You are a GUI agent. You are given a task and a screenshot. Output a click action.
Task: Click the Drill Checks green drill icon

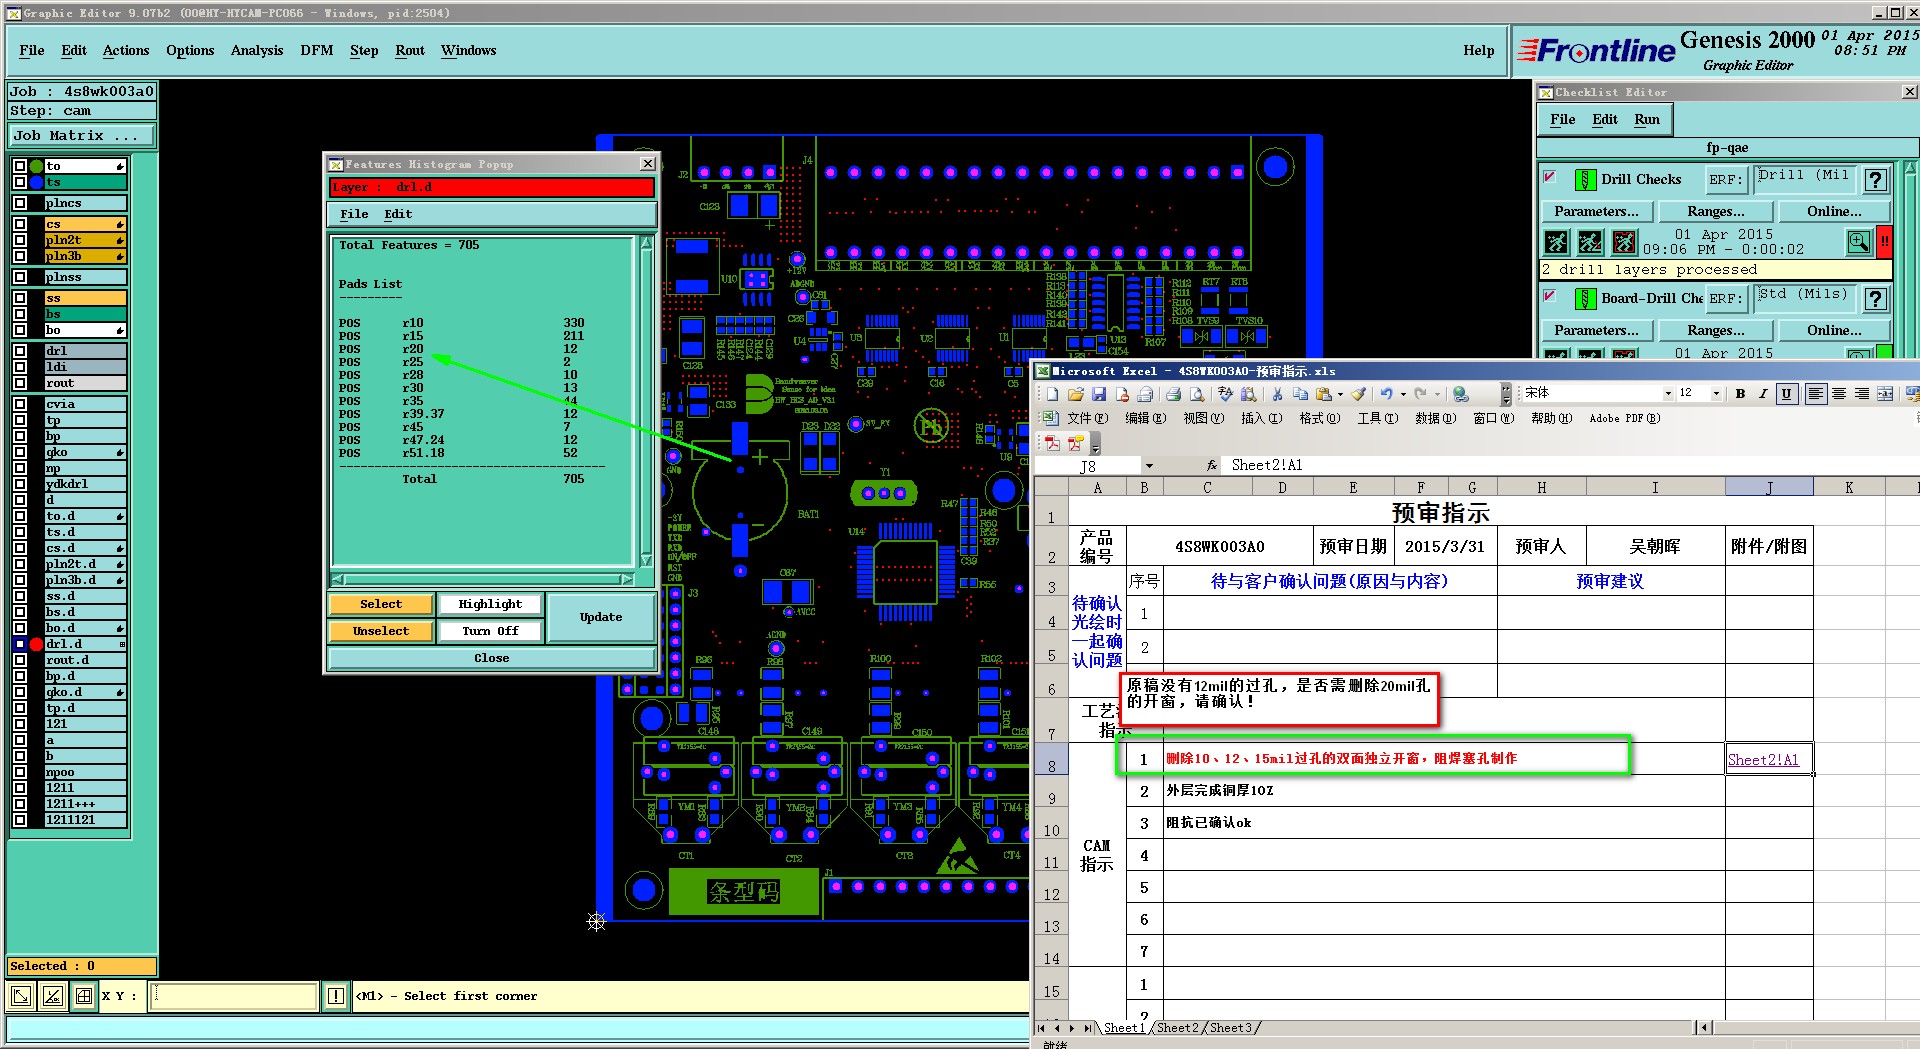1585,180
